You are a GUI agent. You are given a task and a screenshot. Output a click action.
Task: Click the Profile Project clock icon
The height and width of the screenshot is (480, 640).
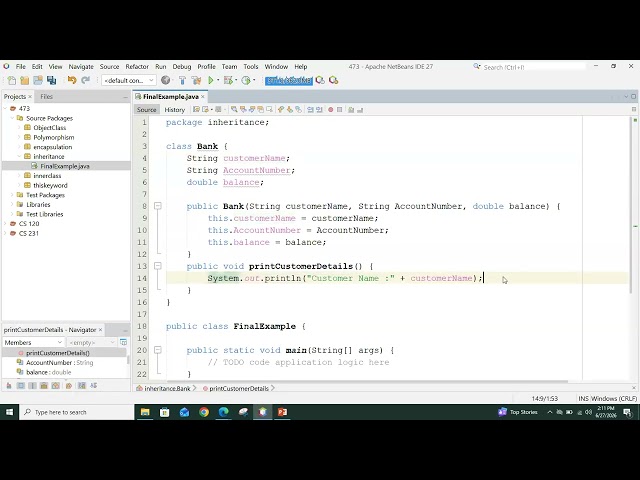[246, 80]
